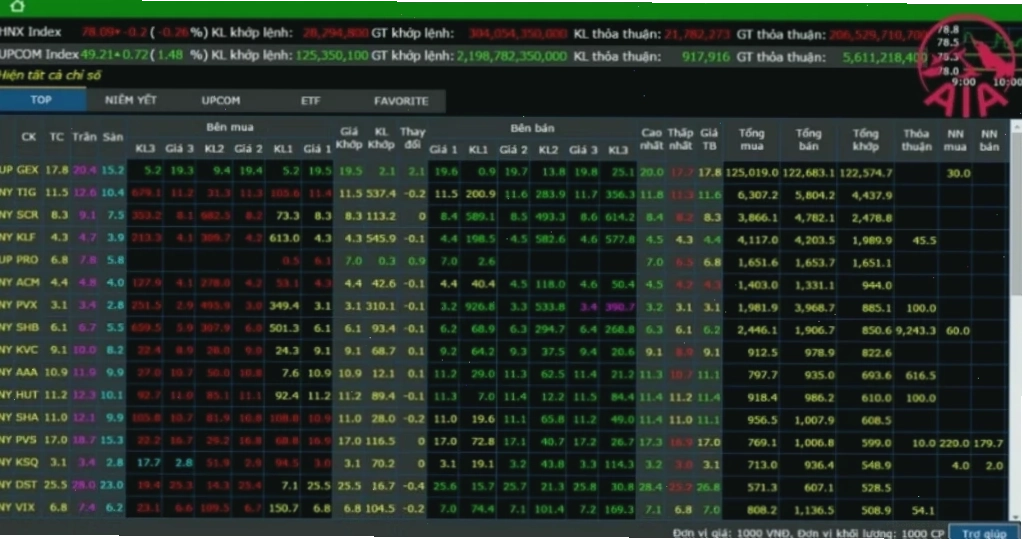Image resolution: width=1022 pixels, height=541 pixels.
Task: Open the FAVORITE tab
Action: (x=401, y=101)
